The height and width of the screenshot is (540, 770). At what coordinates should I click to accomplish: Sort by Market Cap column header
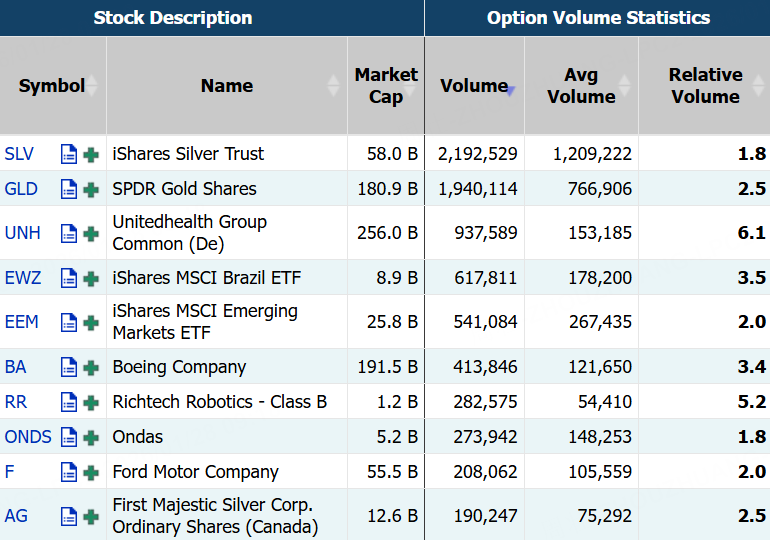pyautogui.click(x=385, y=86)
